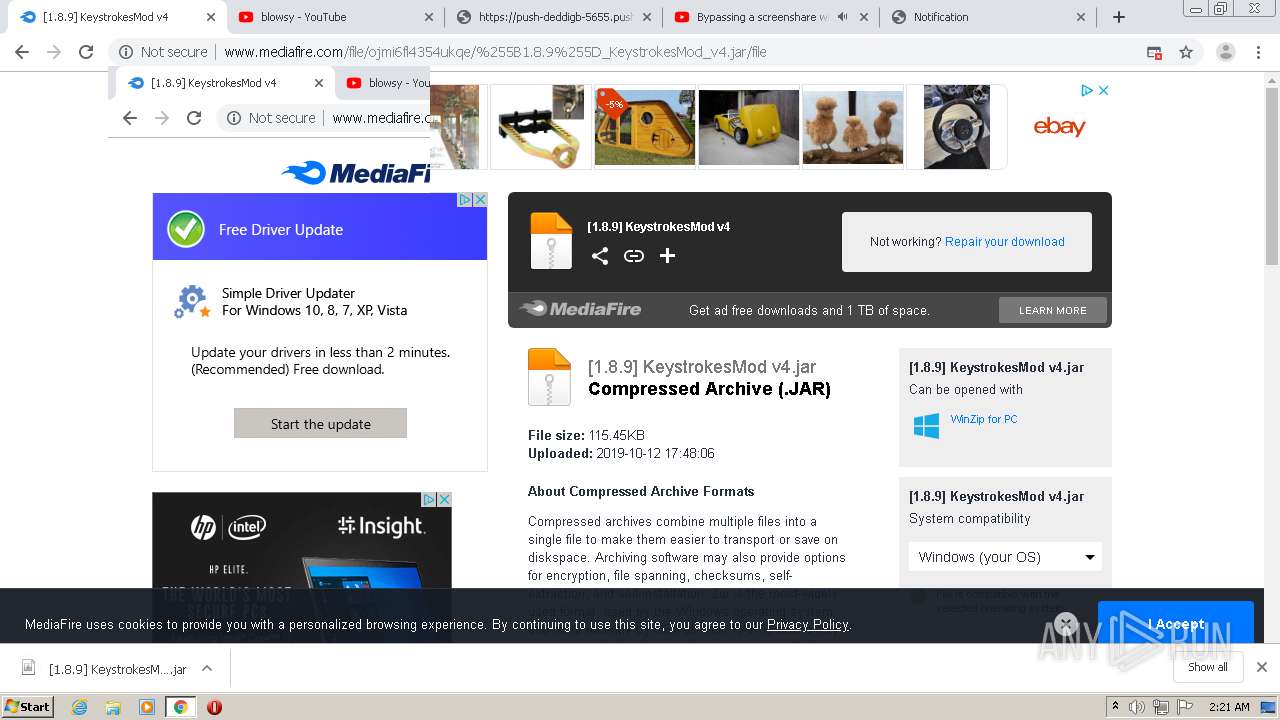Screen dimensions: 1280x720
Task: Click the Chrome back arrow
Action: coord(22,52)
